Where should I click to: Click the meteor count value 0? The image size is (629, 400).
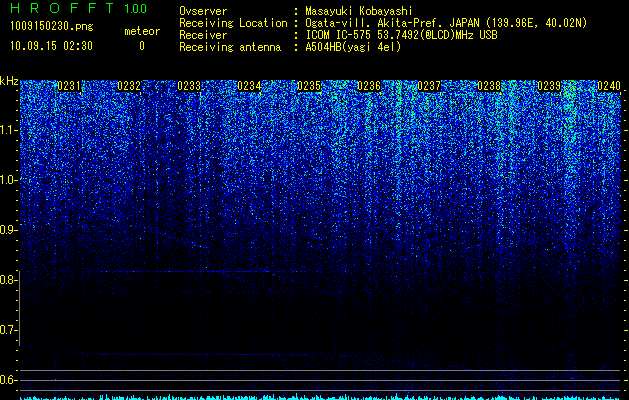pyautogui.click(x=142, y=46)
